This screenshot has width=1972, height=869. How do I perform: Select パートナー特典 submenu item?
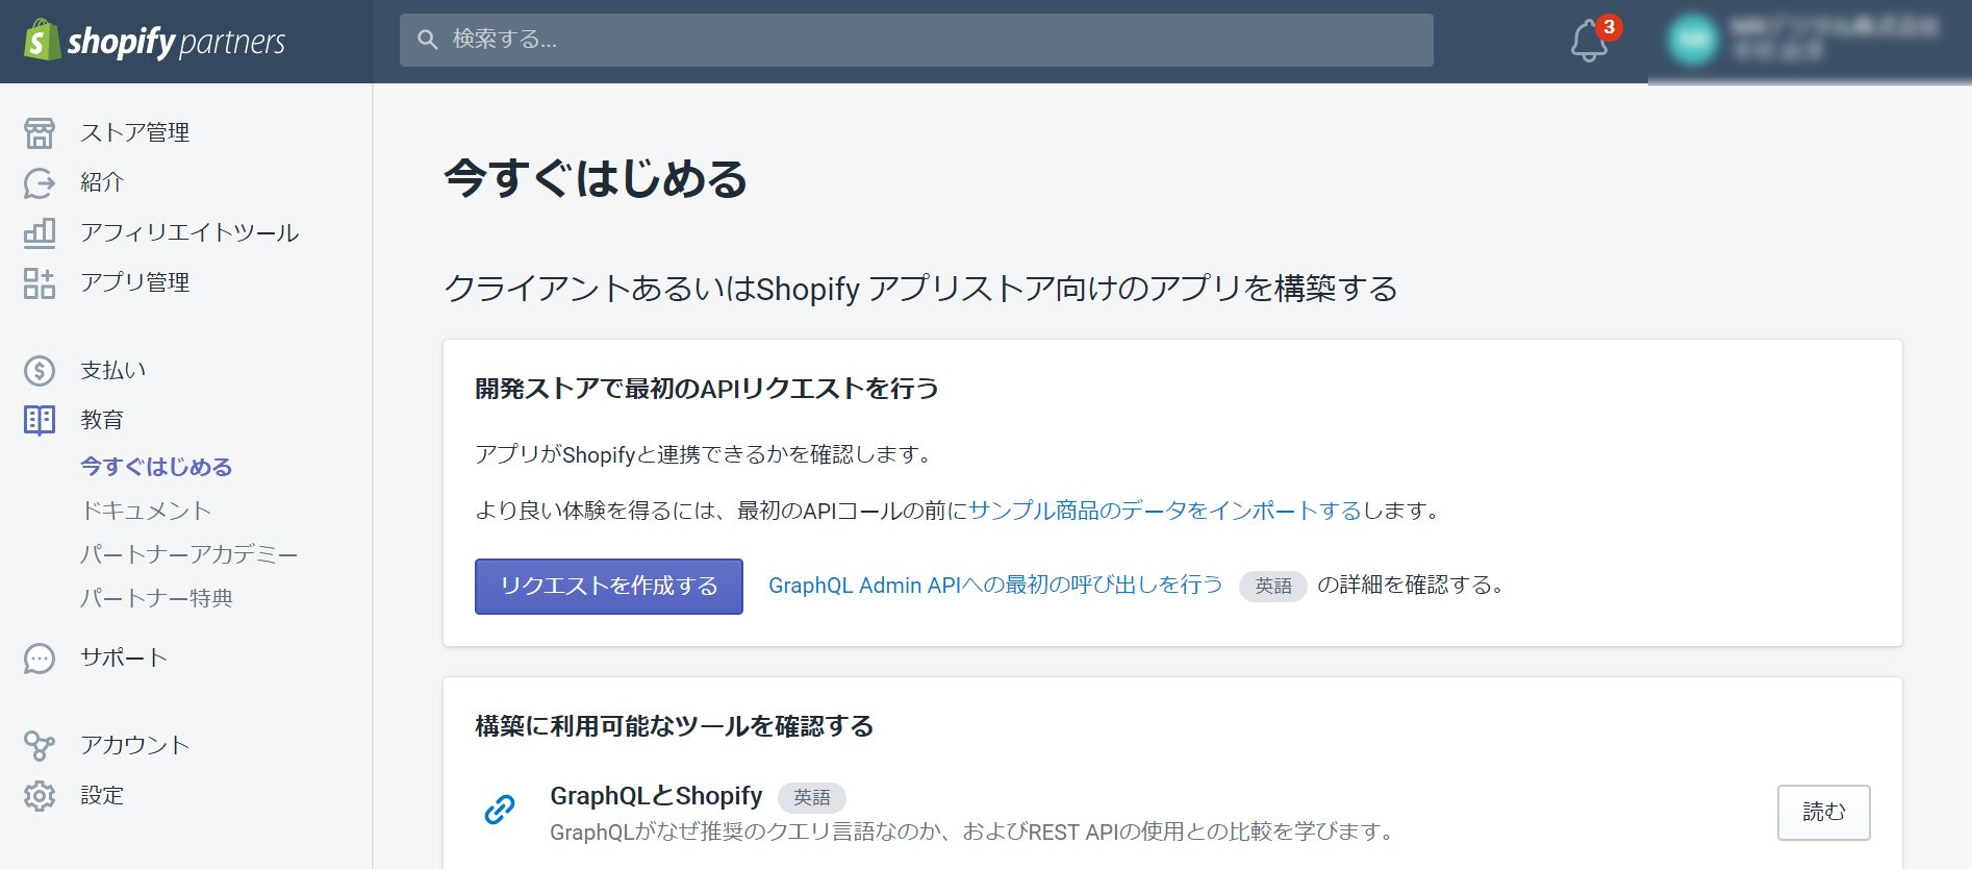tap(156, 598)
